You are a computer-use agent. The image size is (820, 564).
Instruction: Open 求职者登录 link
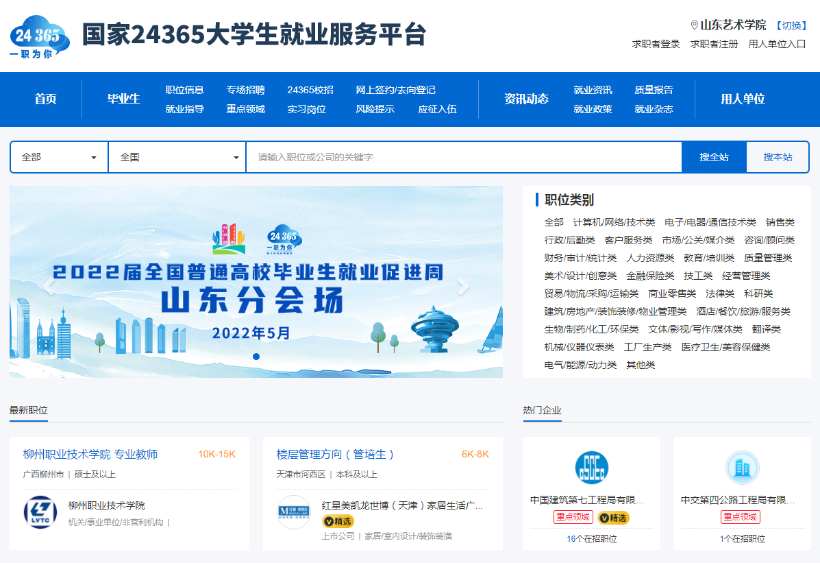[x=655, y=44]
